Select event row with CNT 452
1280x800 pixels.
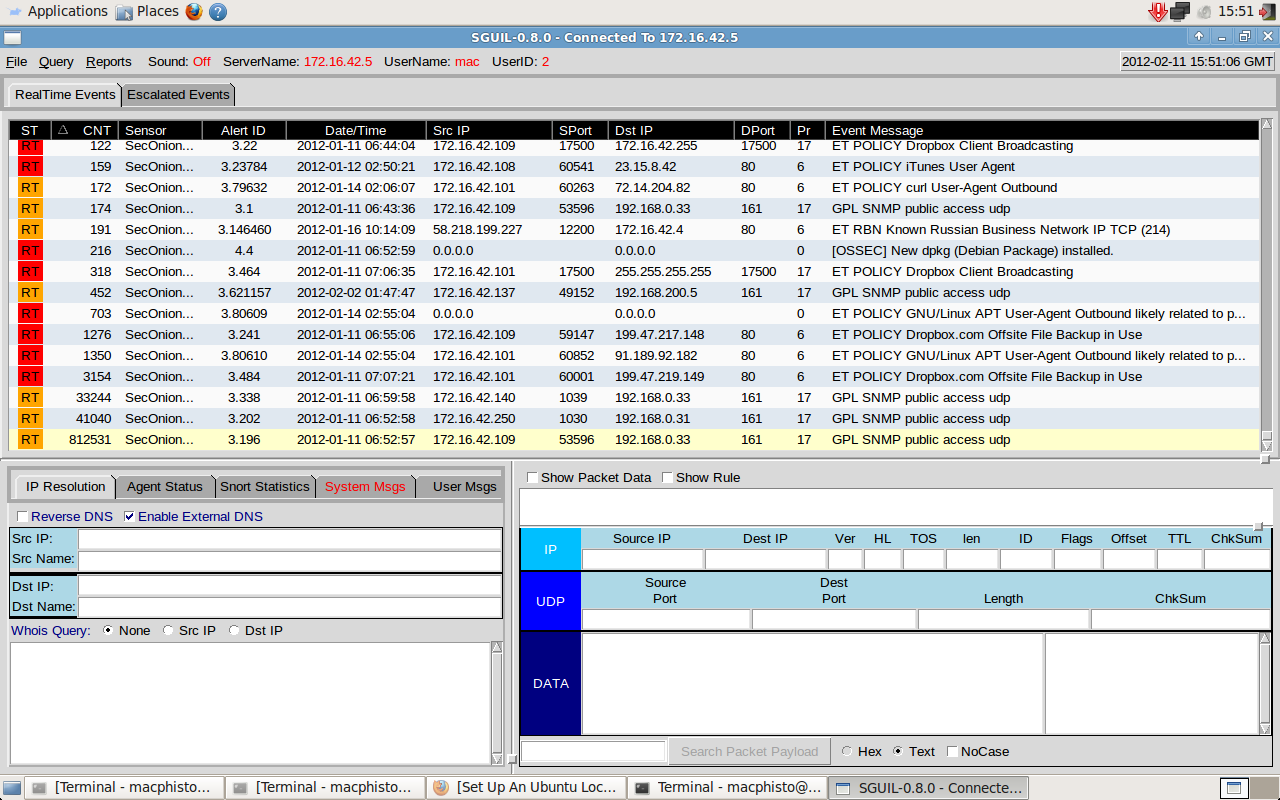click(x=633, y=293)
